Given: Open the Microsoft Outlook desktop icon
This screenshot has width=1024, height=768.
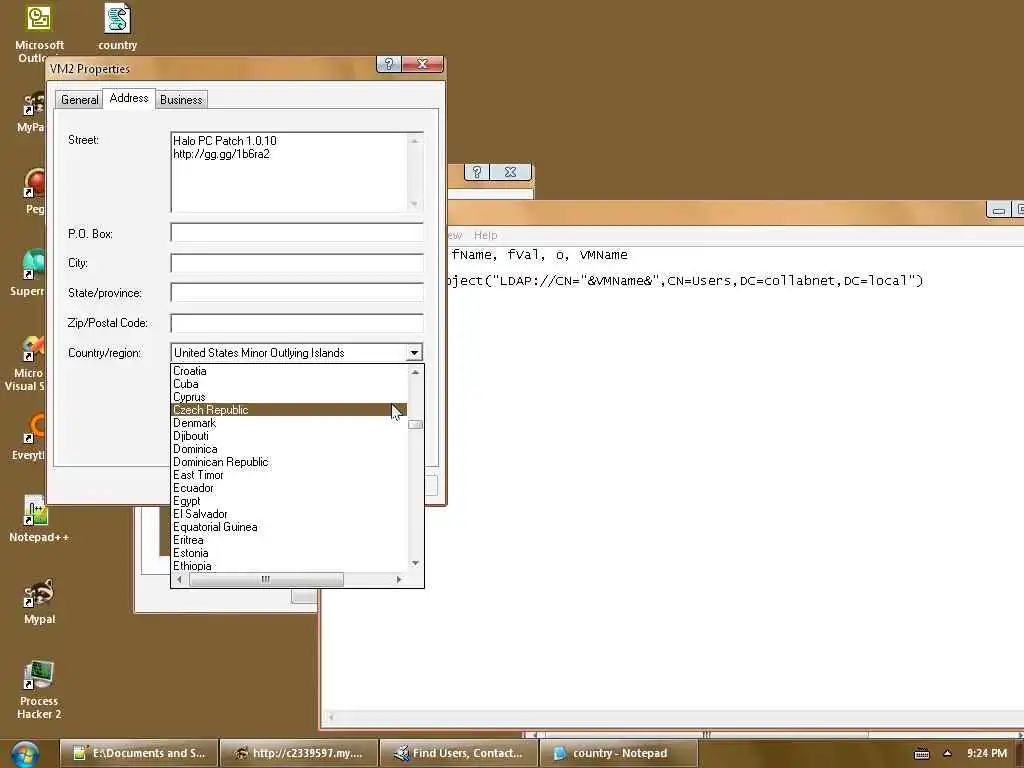Looking at the screenshot, I should tap(39, 31).
